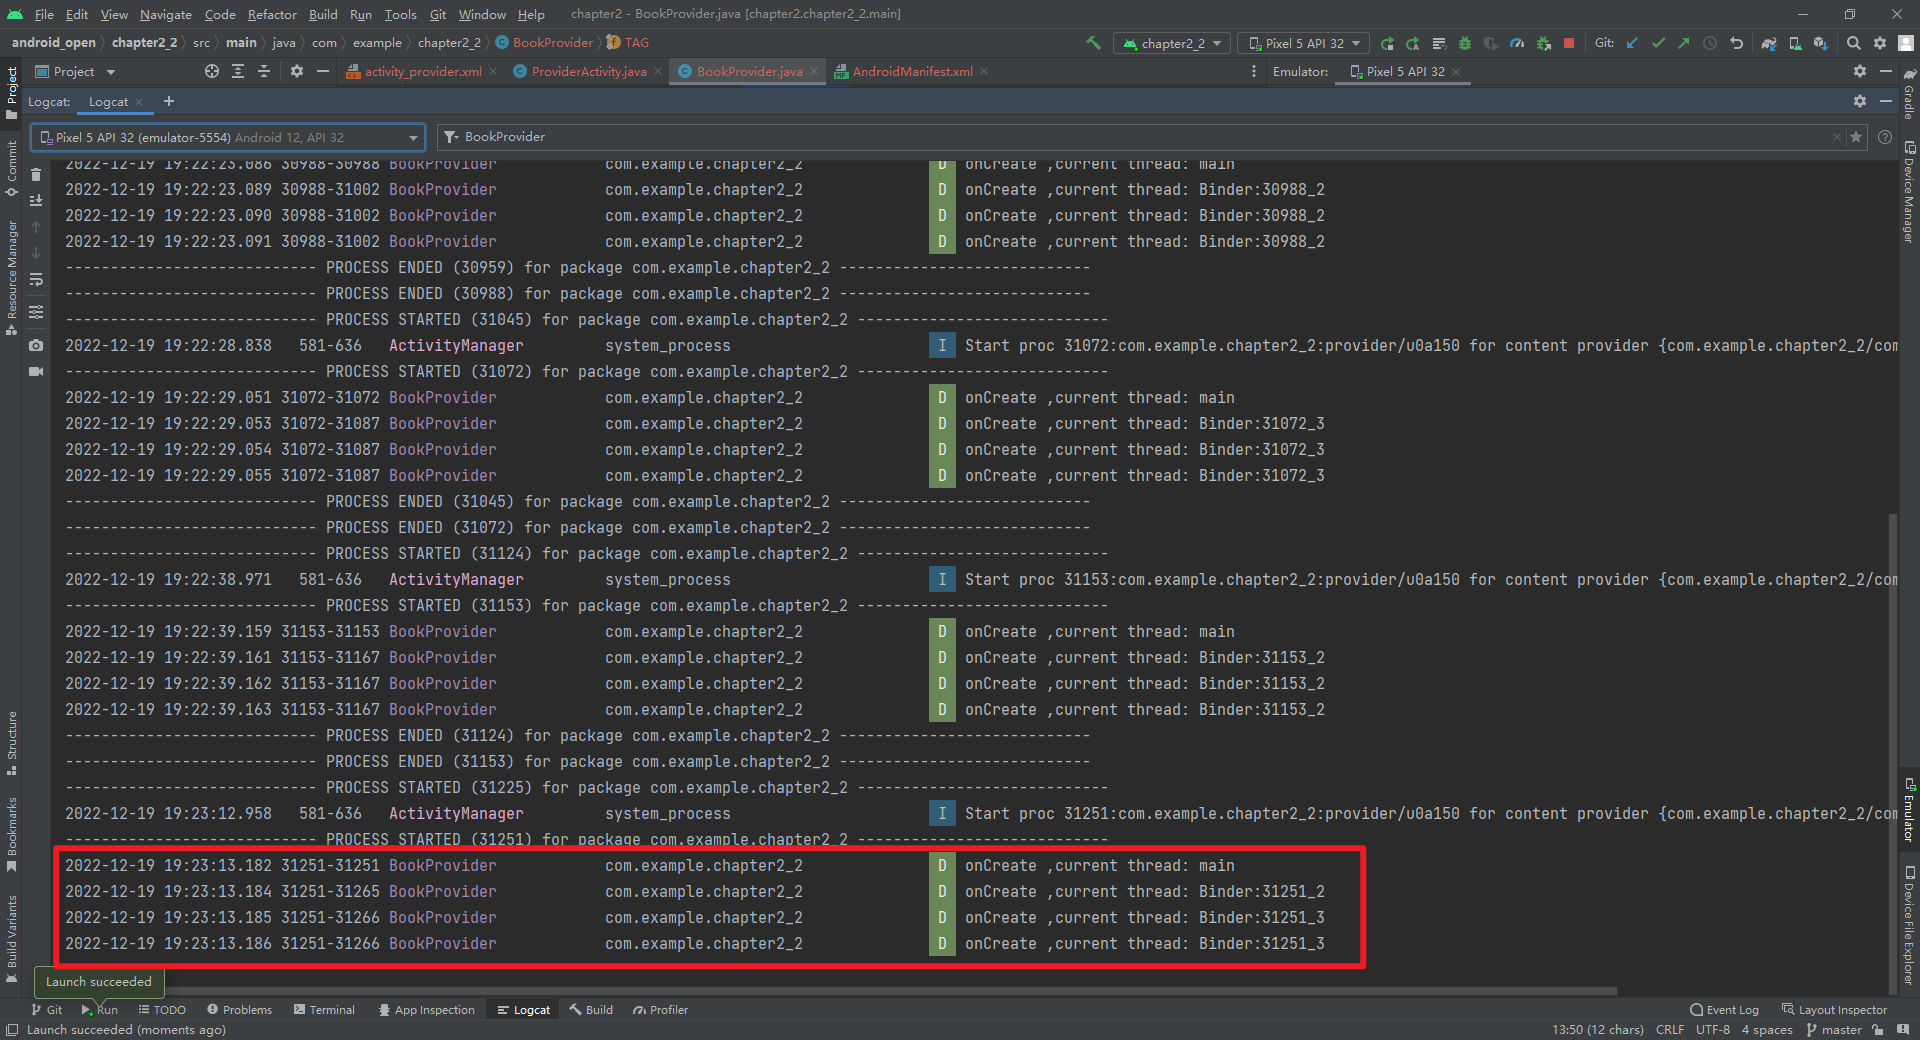1920x1040 pixels.
Task: Switch to activity_provider.xml tab
Action: click(422, 71)
